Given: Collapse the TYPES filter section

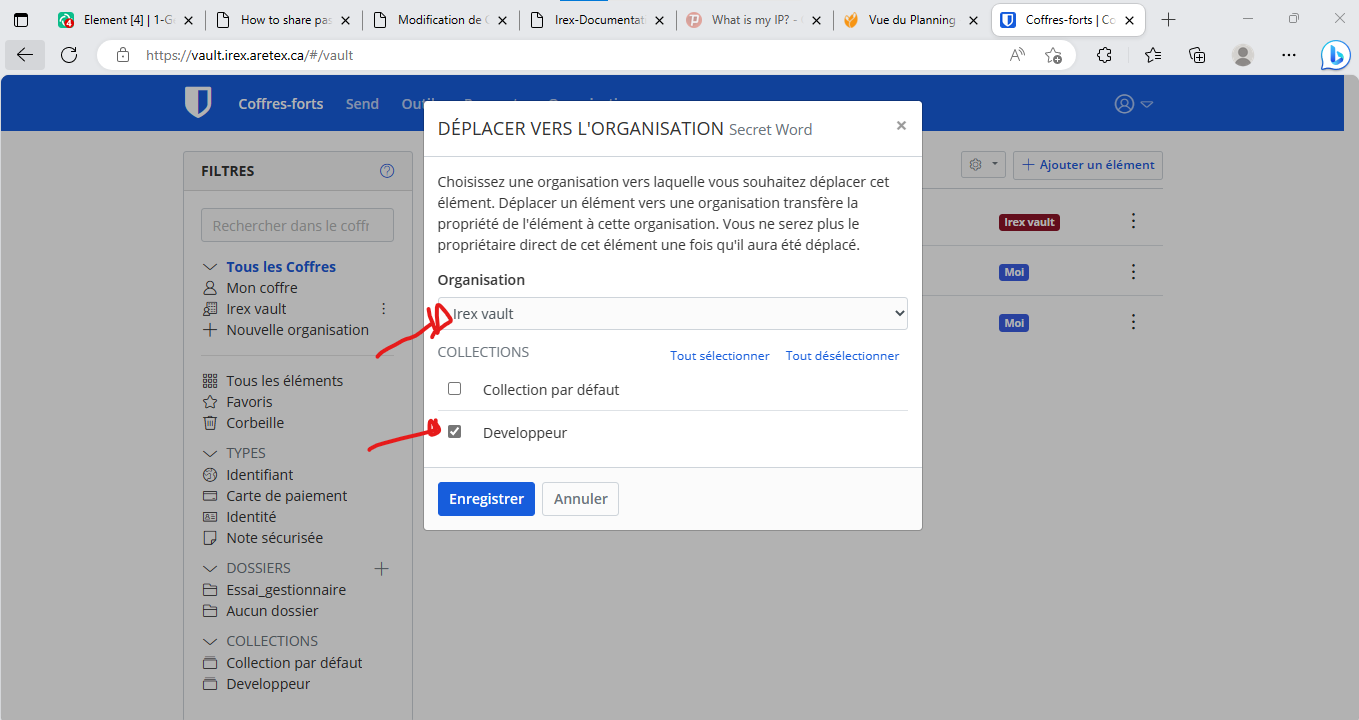Looking at the screenshot, I should (x=209, y=453).
